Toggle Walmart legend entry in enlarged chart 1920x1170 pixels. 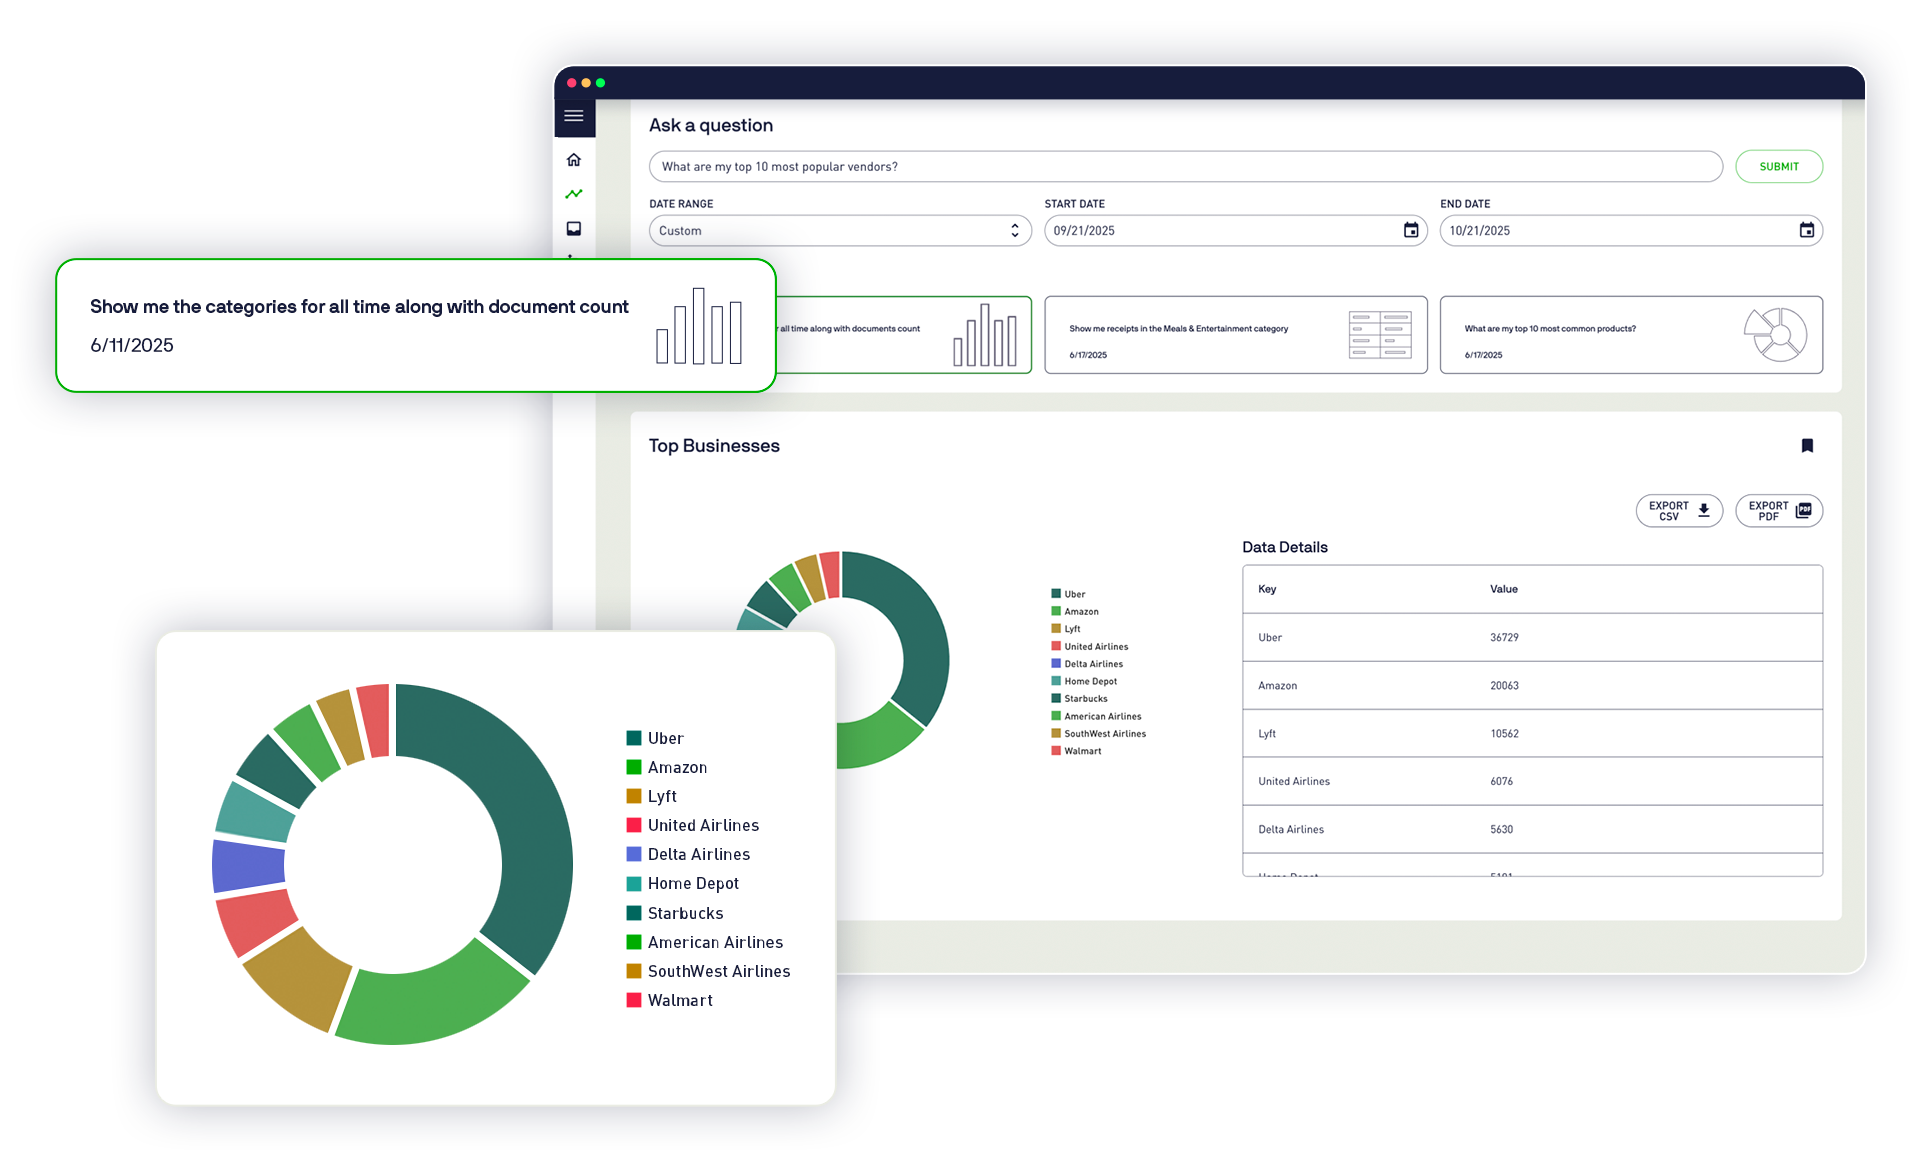pyautogui.click(x=679, y=1001)
